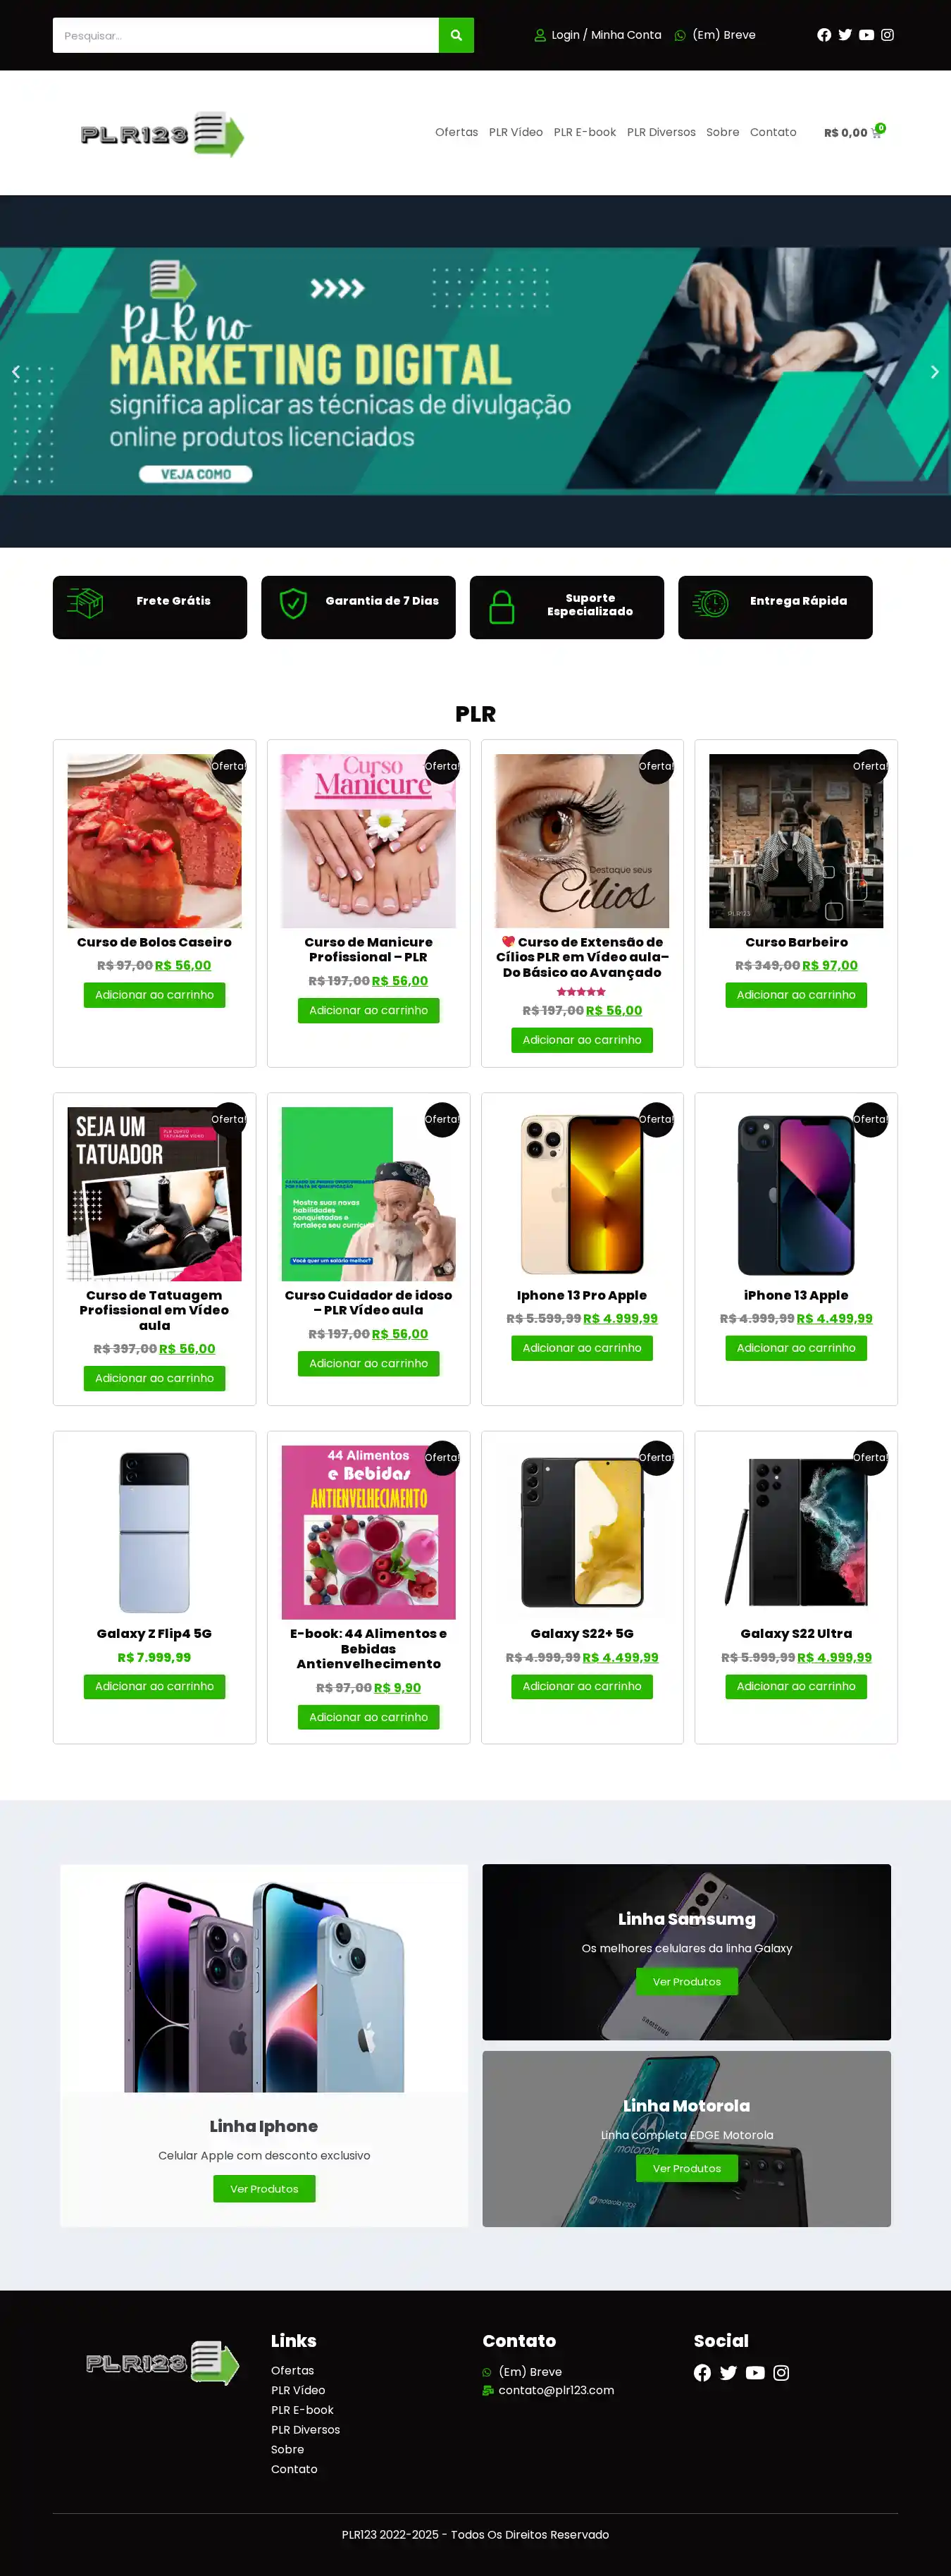
Task: Open the Twitter icon in top bar
Action: 845,35
